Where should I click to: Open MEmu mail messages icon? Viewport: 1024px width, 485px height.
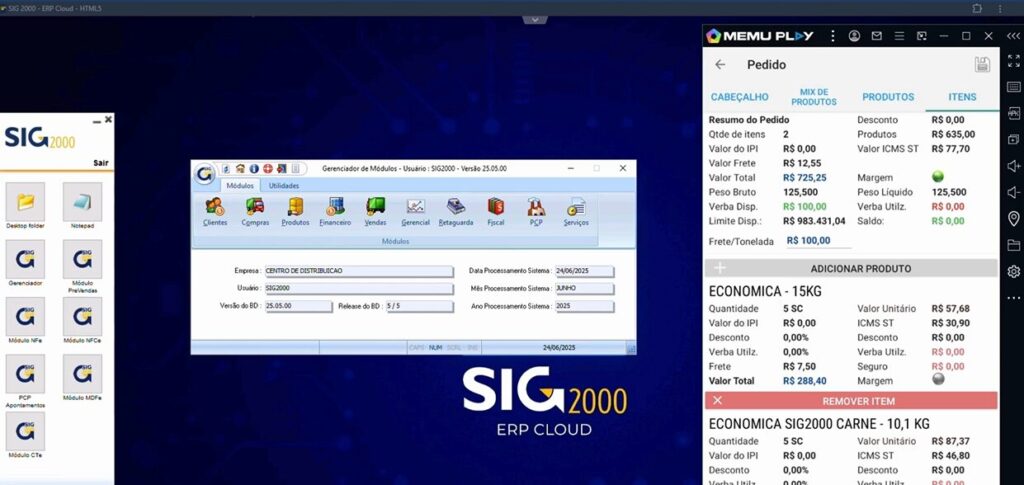click(877, 36)
